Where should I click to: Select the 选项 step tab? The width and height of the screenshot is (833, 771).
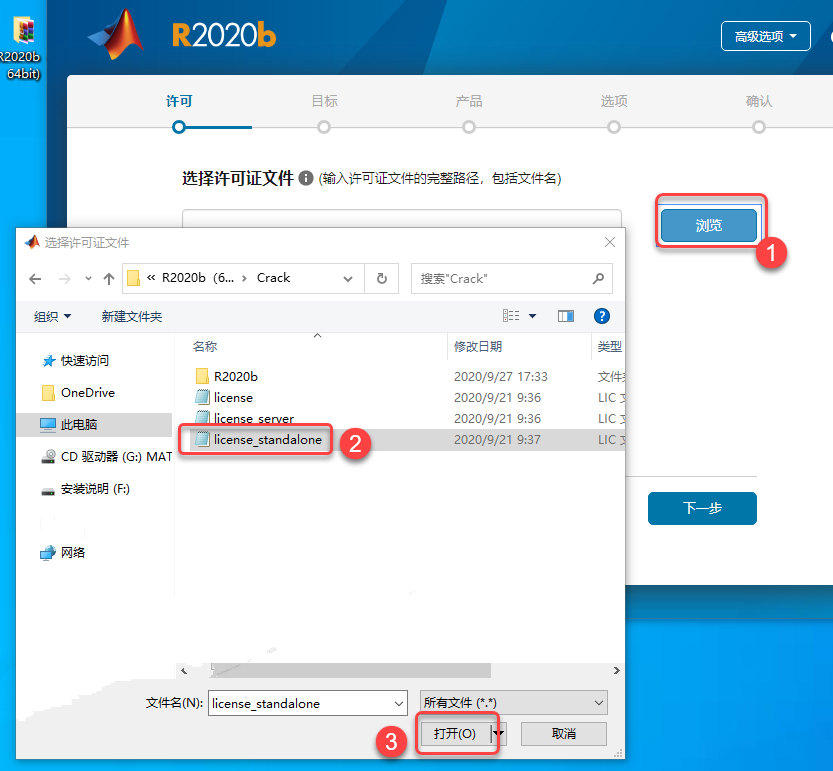614,101
